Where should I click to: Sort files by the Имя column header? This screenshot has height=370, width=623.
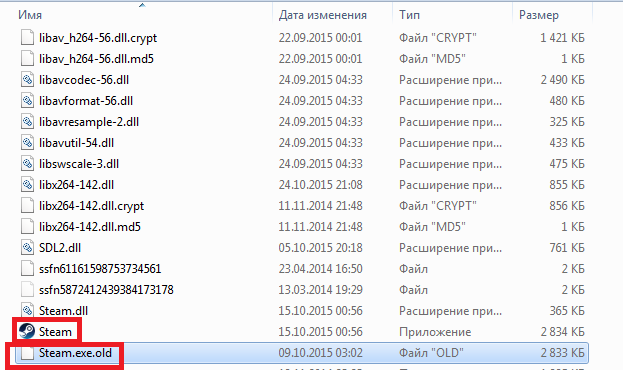[x=30, y=15]
